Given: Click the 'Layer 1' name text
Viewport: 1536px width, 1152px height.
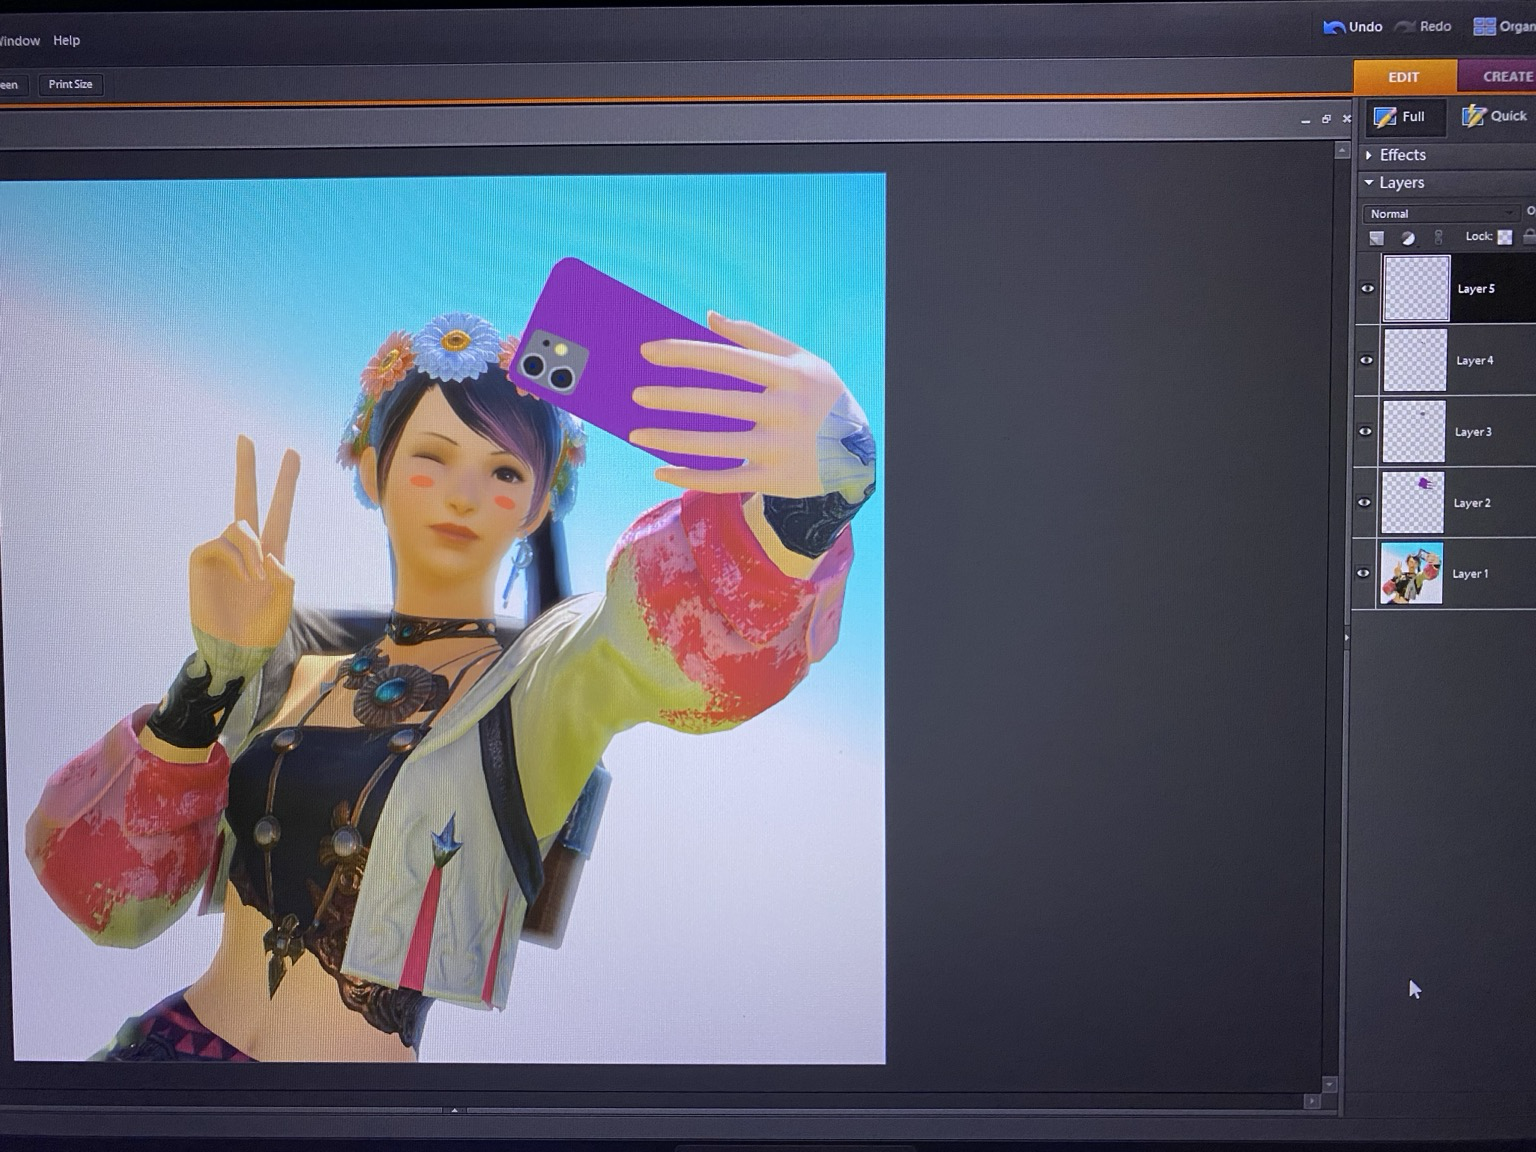Looking at the screenshot, I should (1470, 574).
